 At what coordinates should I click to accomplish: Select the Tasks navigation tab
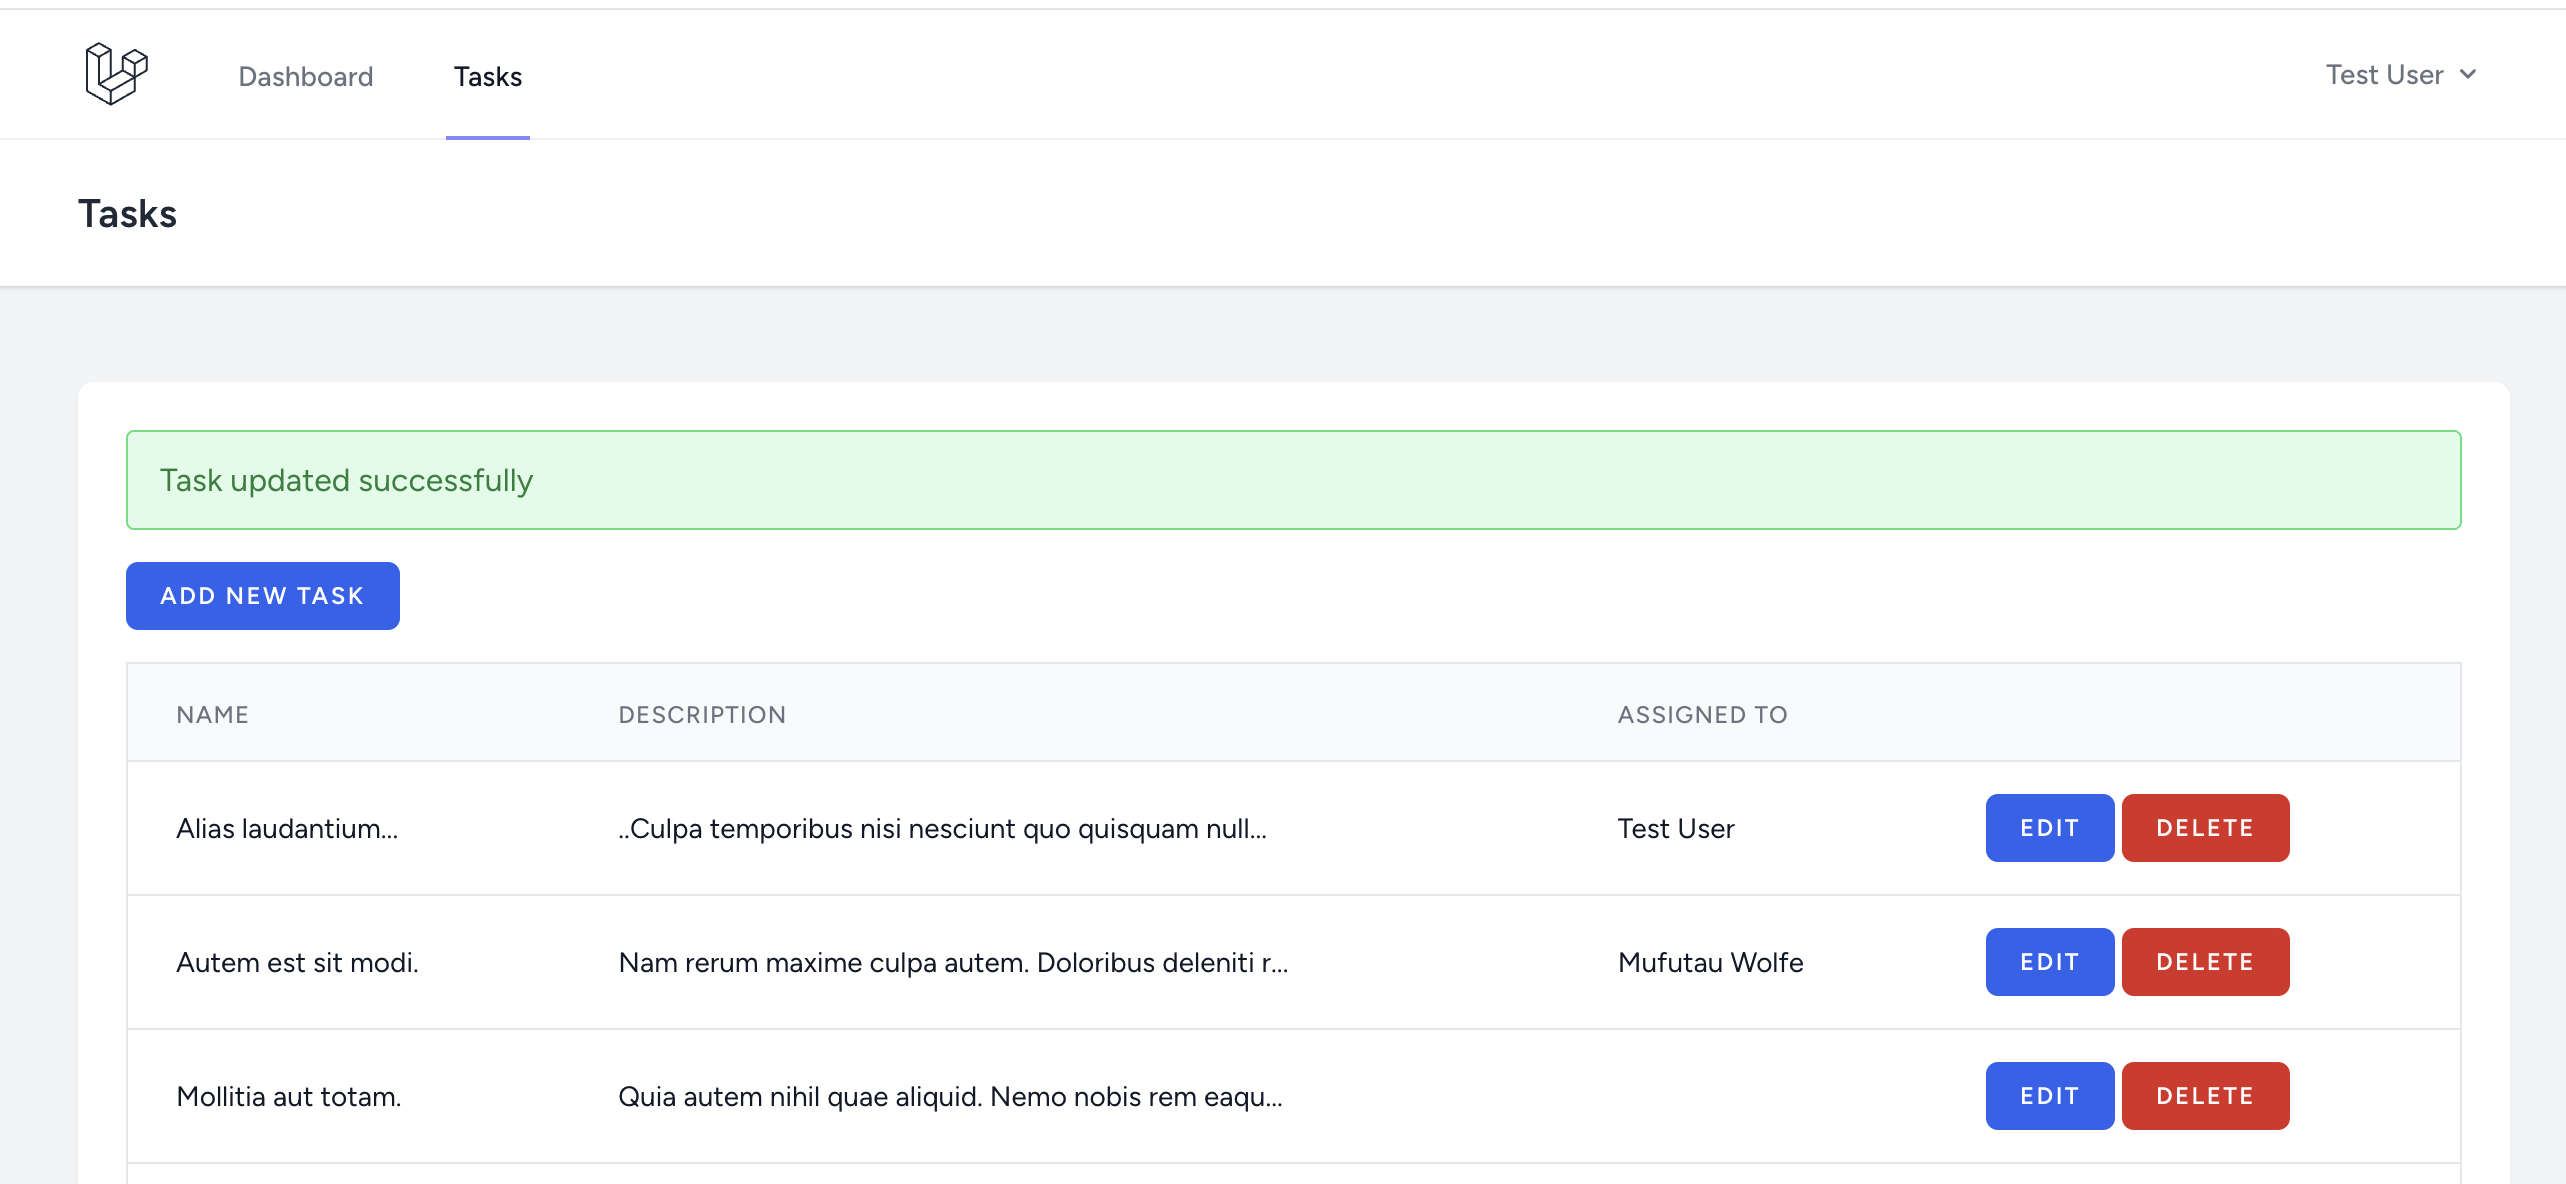487,77
